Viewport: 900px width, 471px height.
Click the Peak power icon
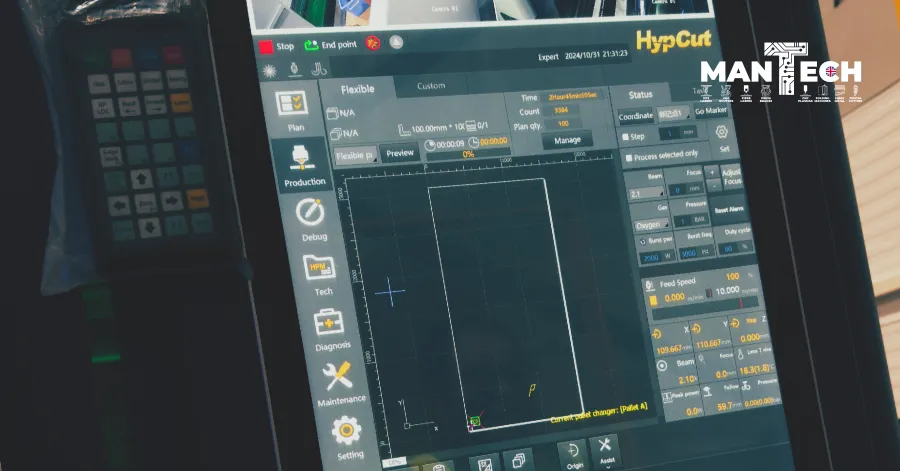667,397
